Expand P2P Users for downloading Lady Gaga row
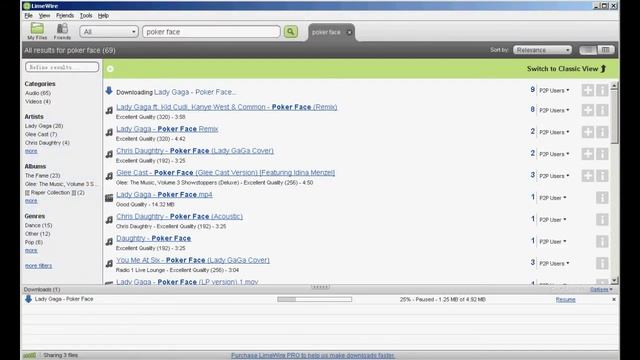This screenshot has width=640, height=360. pyautogui.click(x=554, y=91)
